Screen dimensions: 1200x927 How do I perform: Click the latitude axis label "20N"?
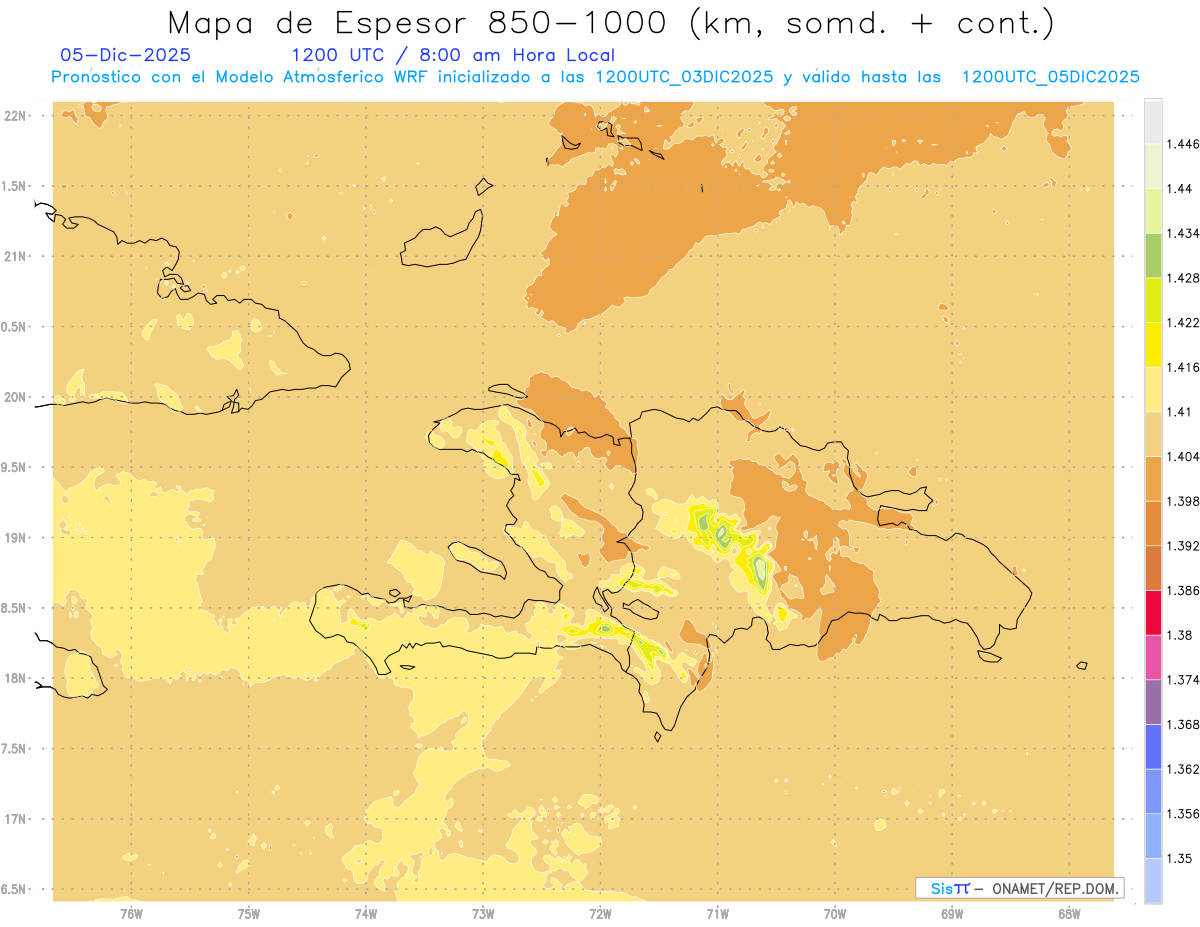click(14, 397)
